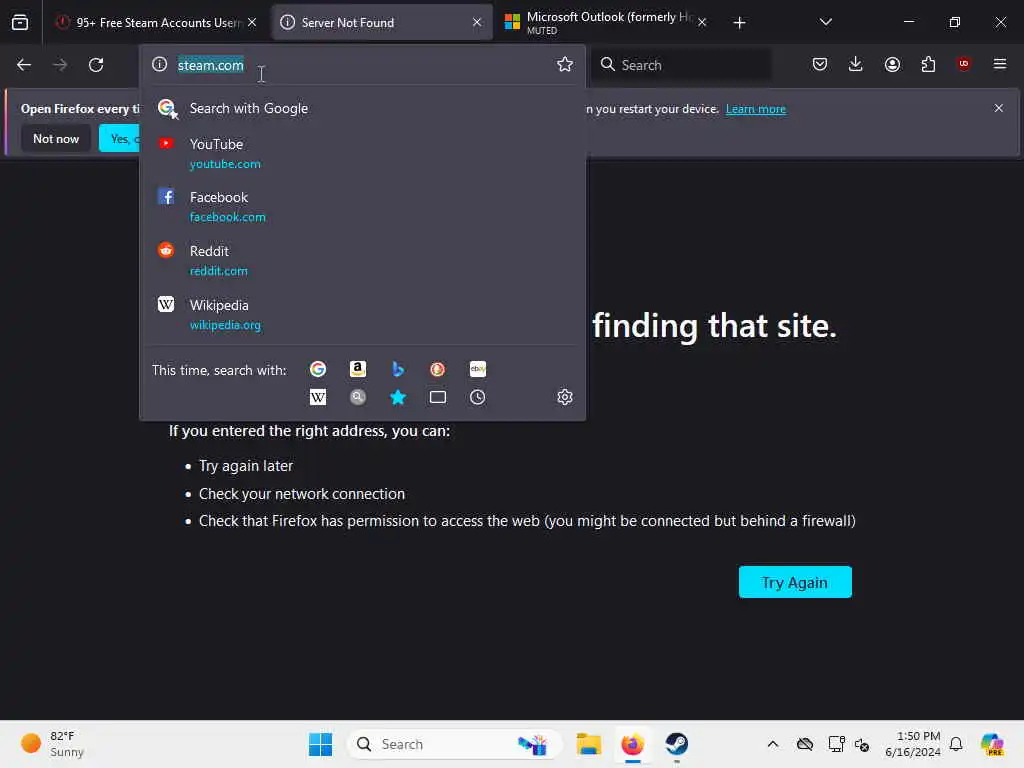Select Reddit suggestion
The image size is (1024, 768).
point(362,261)
